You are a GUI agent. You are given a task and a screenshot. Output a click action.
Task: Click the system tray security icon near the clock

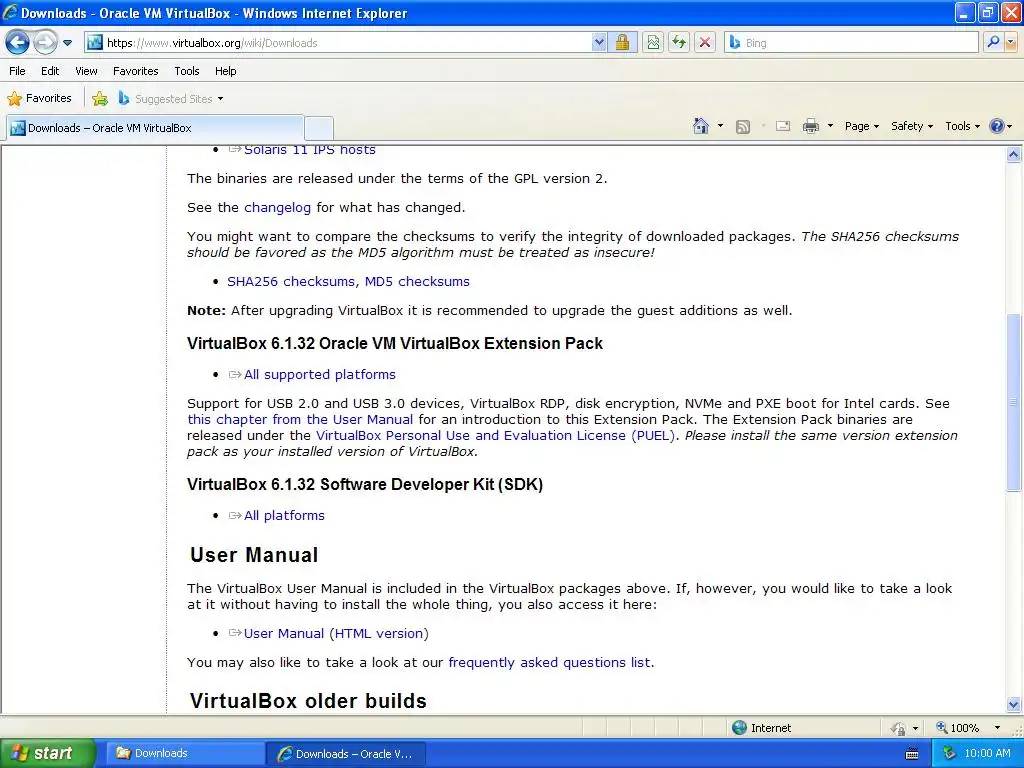949,753
